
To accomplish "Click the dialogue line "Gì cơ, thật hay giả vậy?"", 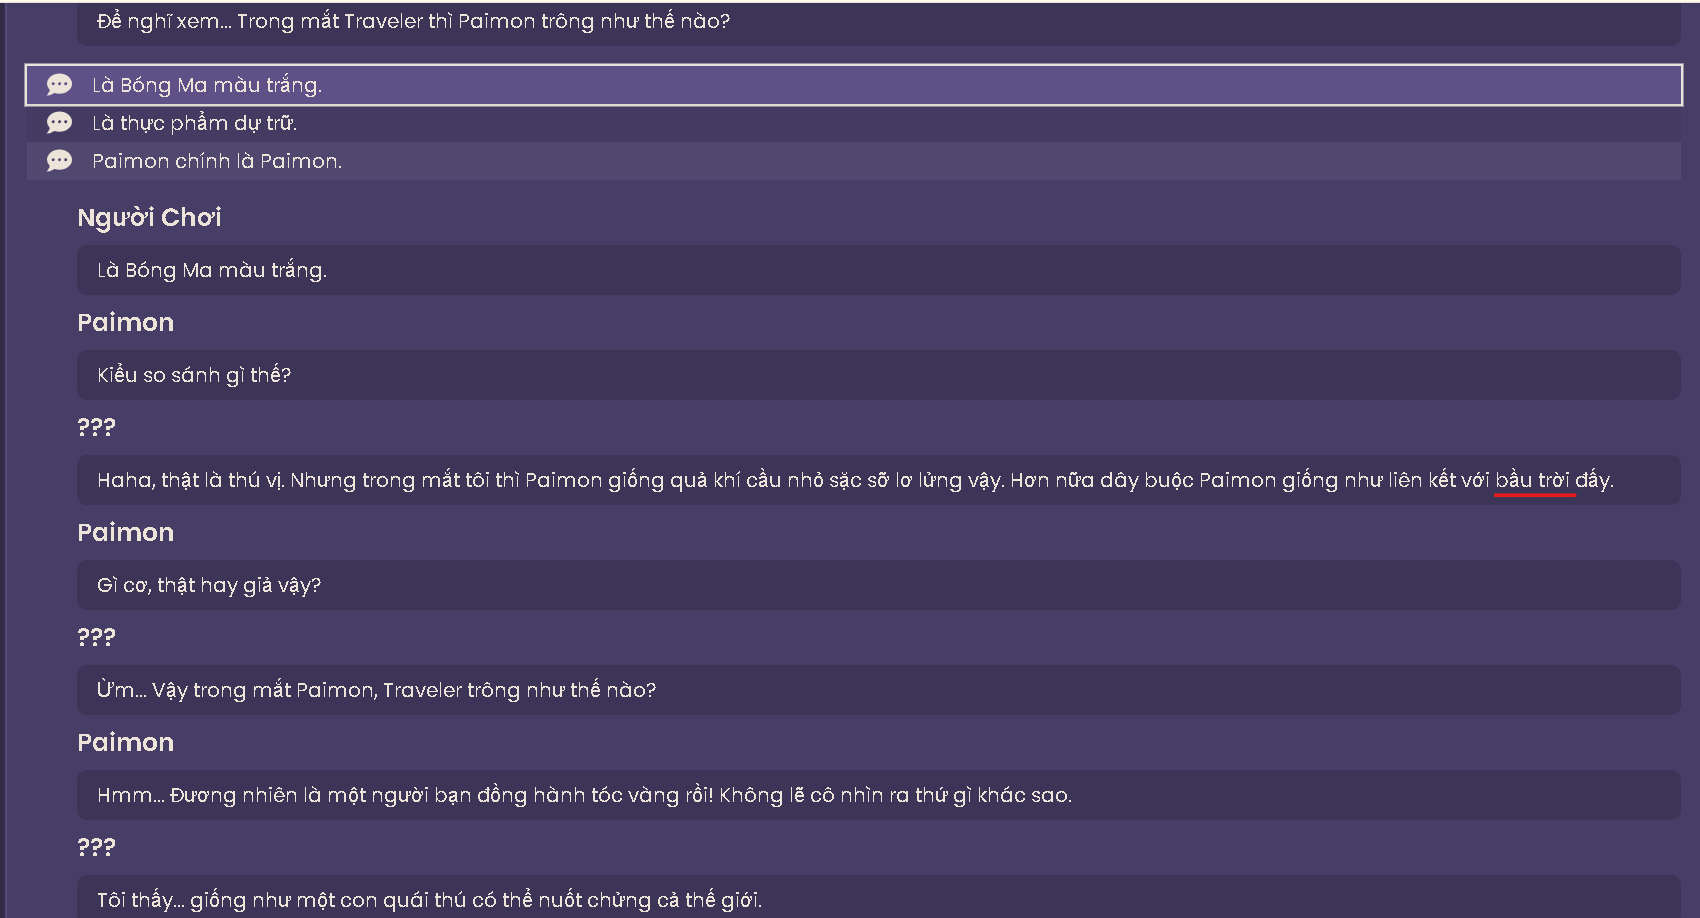I will [209, 585].
